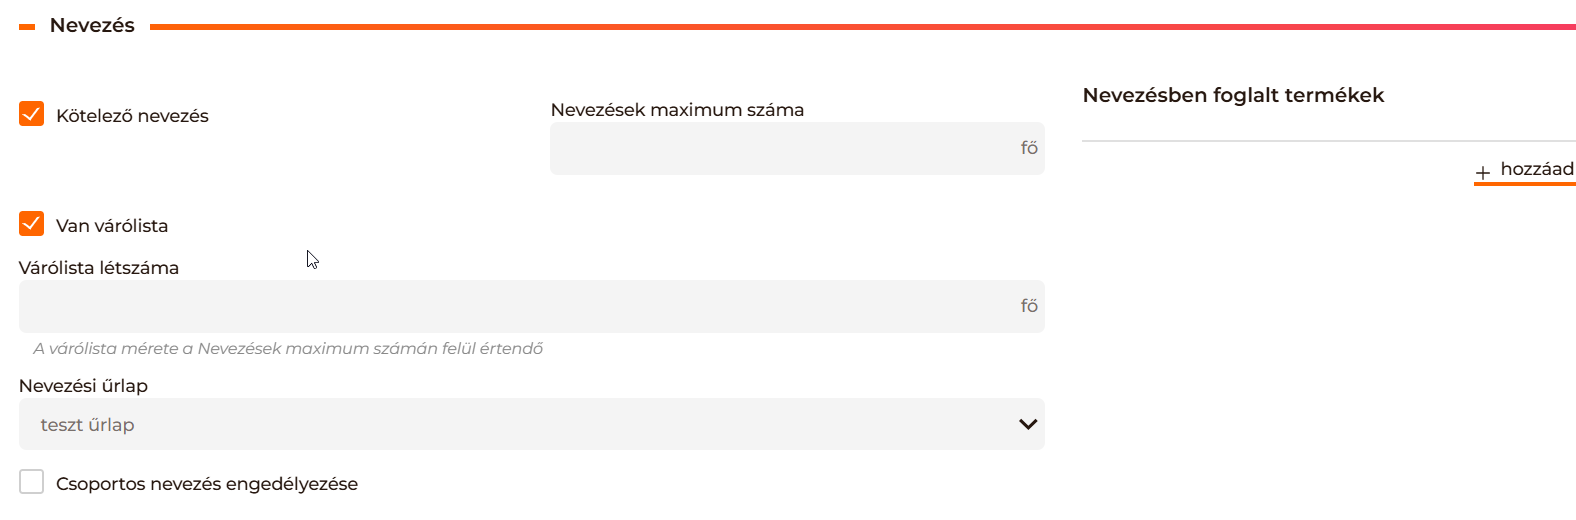Focus the Nevezések maximum száma input field
The width and height of the screenshot is (1576, 520).
coord(780,148)
